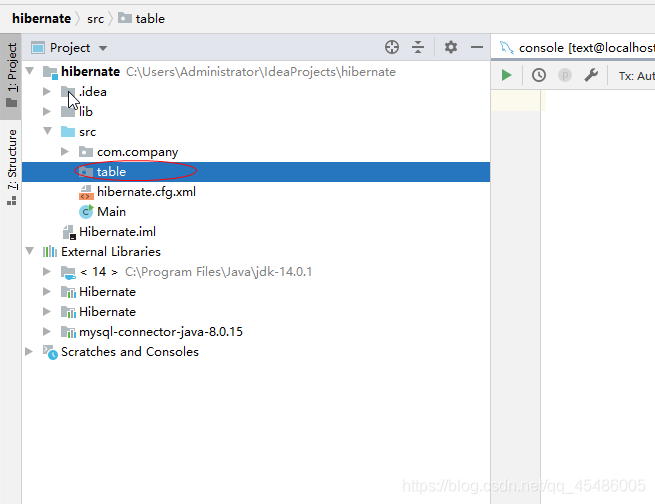Click the Main class icon
The width and height of the screenshot is (655, 504).
pyautogui.click(x=86, y=212)
